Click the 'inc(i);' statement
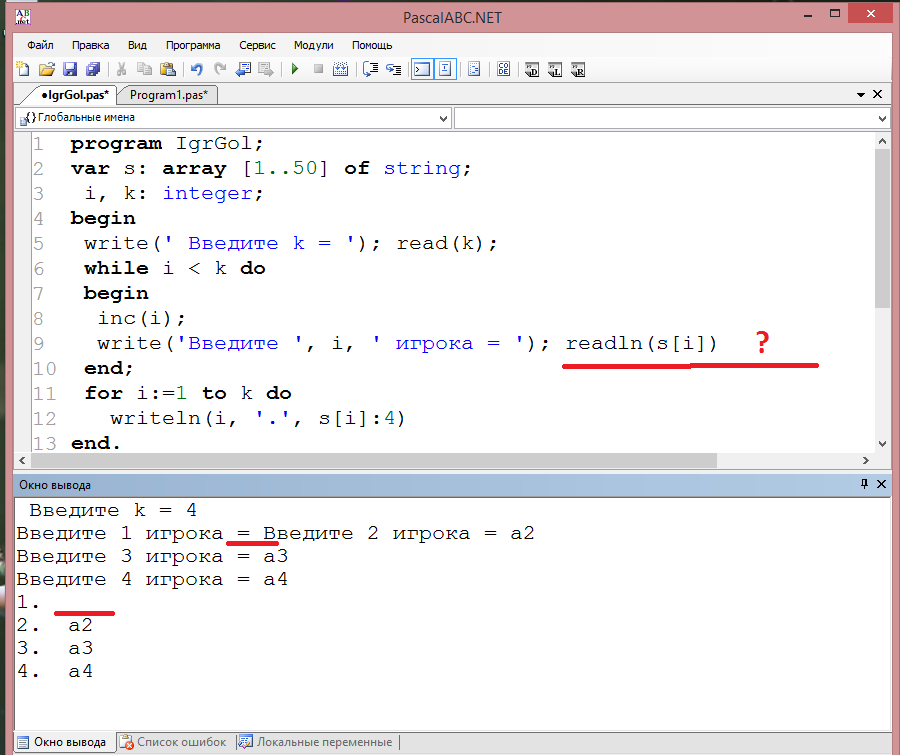This screenshot has height=755, width=900. tap(141, 318)
